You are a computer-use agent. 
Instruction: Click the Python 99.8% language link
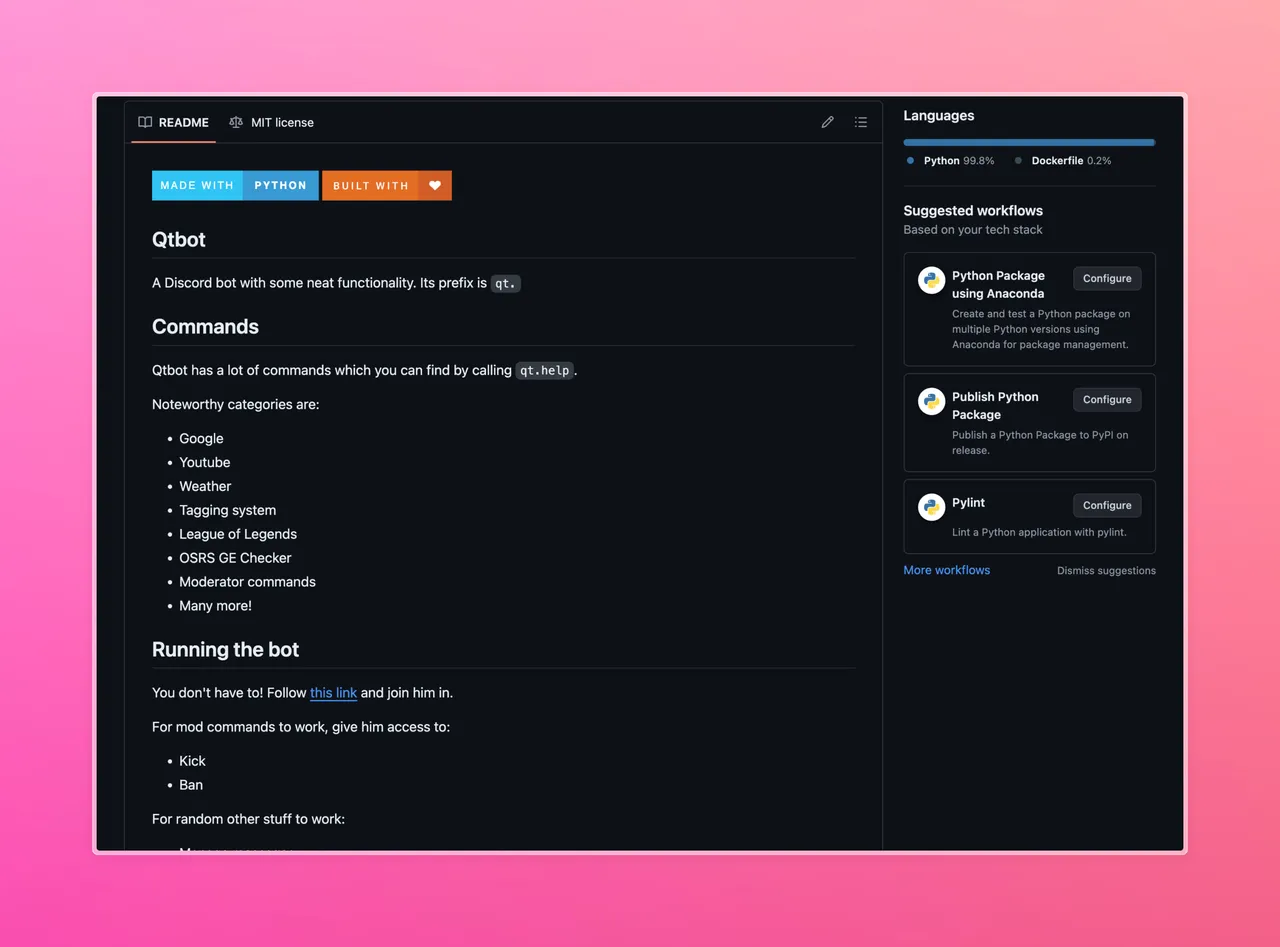950,160
